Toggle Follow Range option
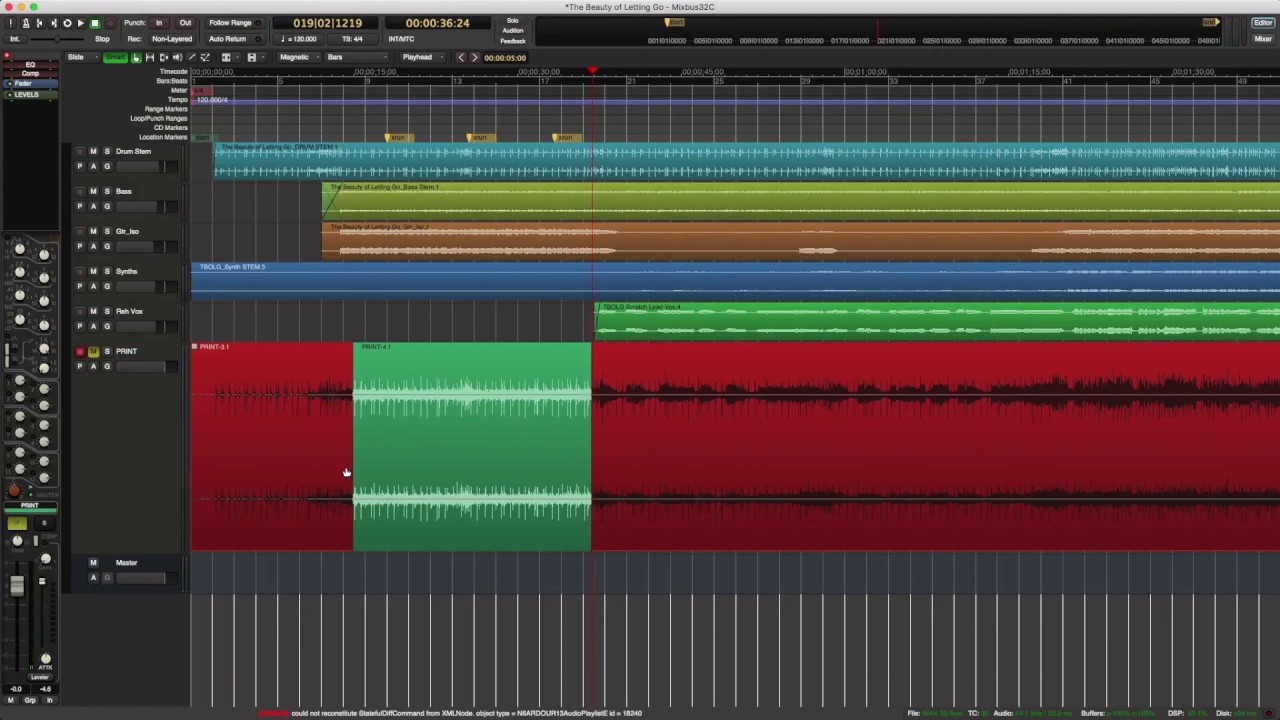Screen dimensions: 1280x720 pos(235,23)
